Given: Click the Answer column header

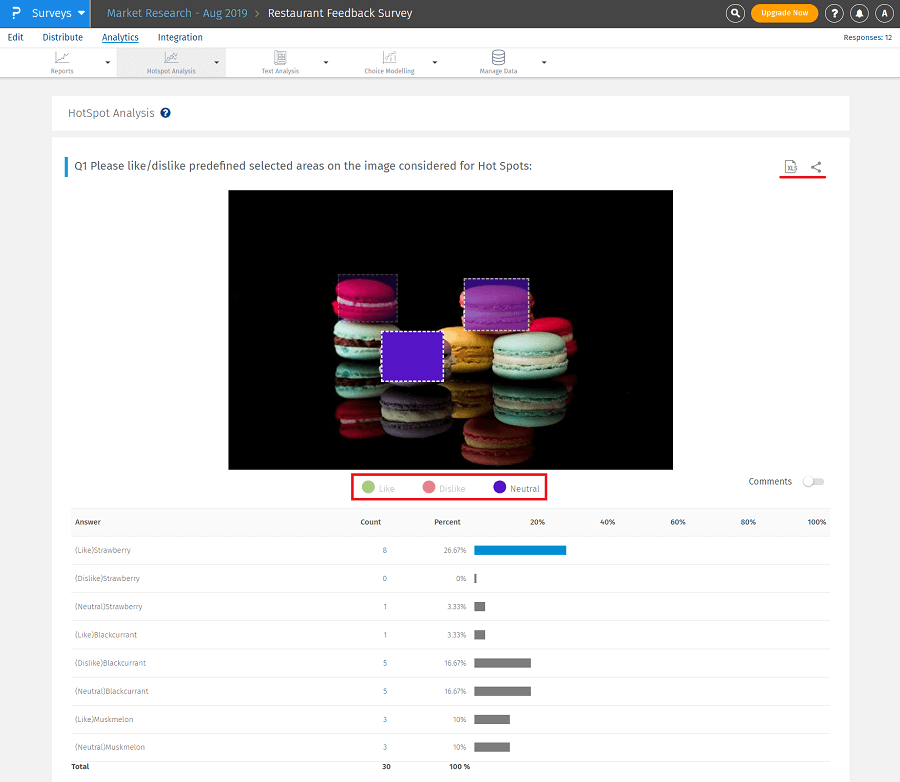Looking at the screenshot, I should (88, 522).
